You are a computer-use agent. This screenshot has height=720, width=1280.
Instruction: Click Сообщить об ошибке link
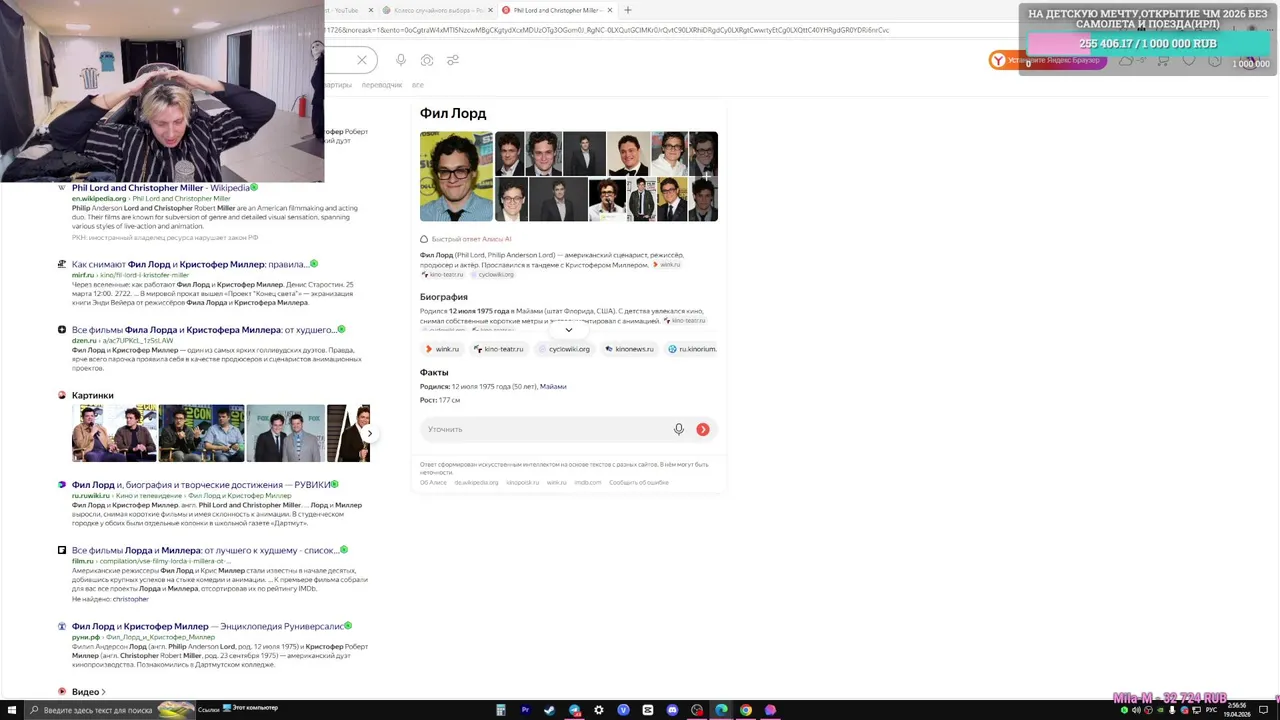point(638,482)
